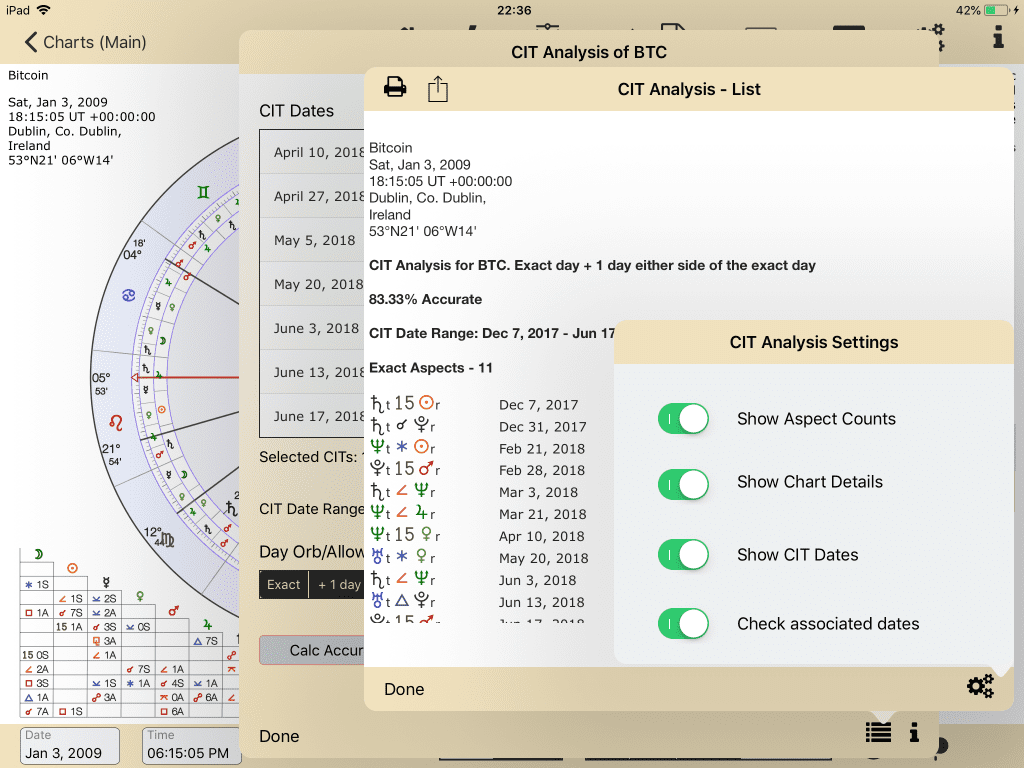
Task: Tap the Wi-Fi status icon
Action: [x=44, y=10]
